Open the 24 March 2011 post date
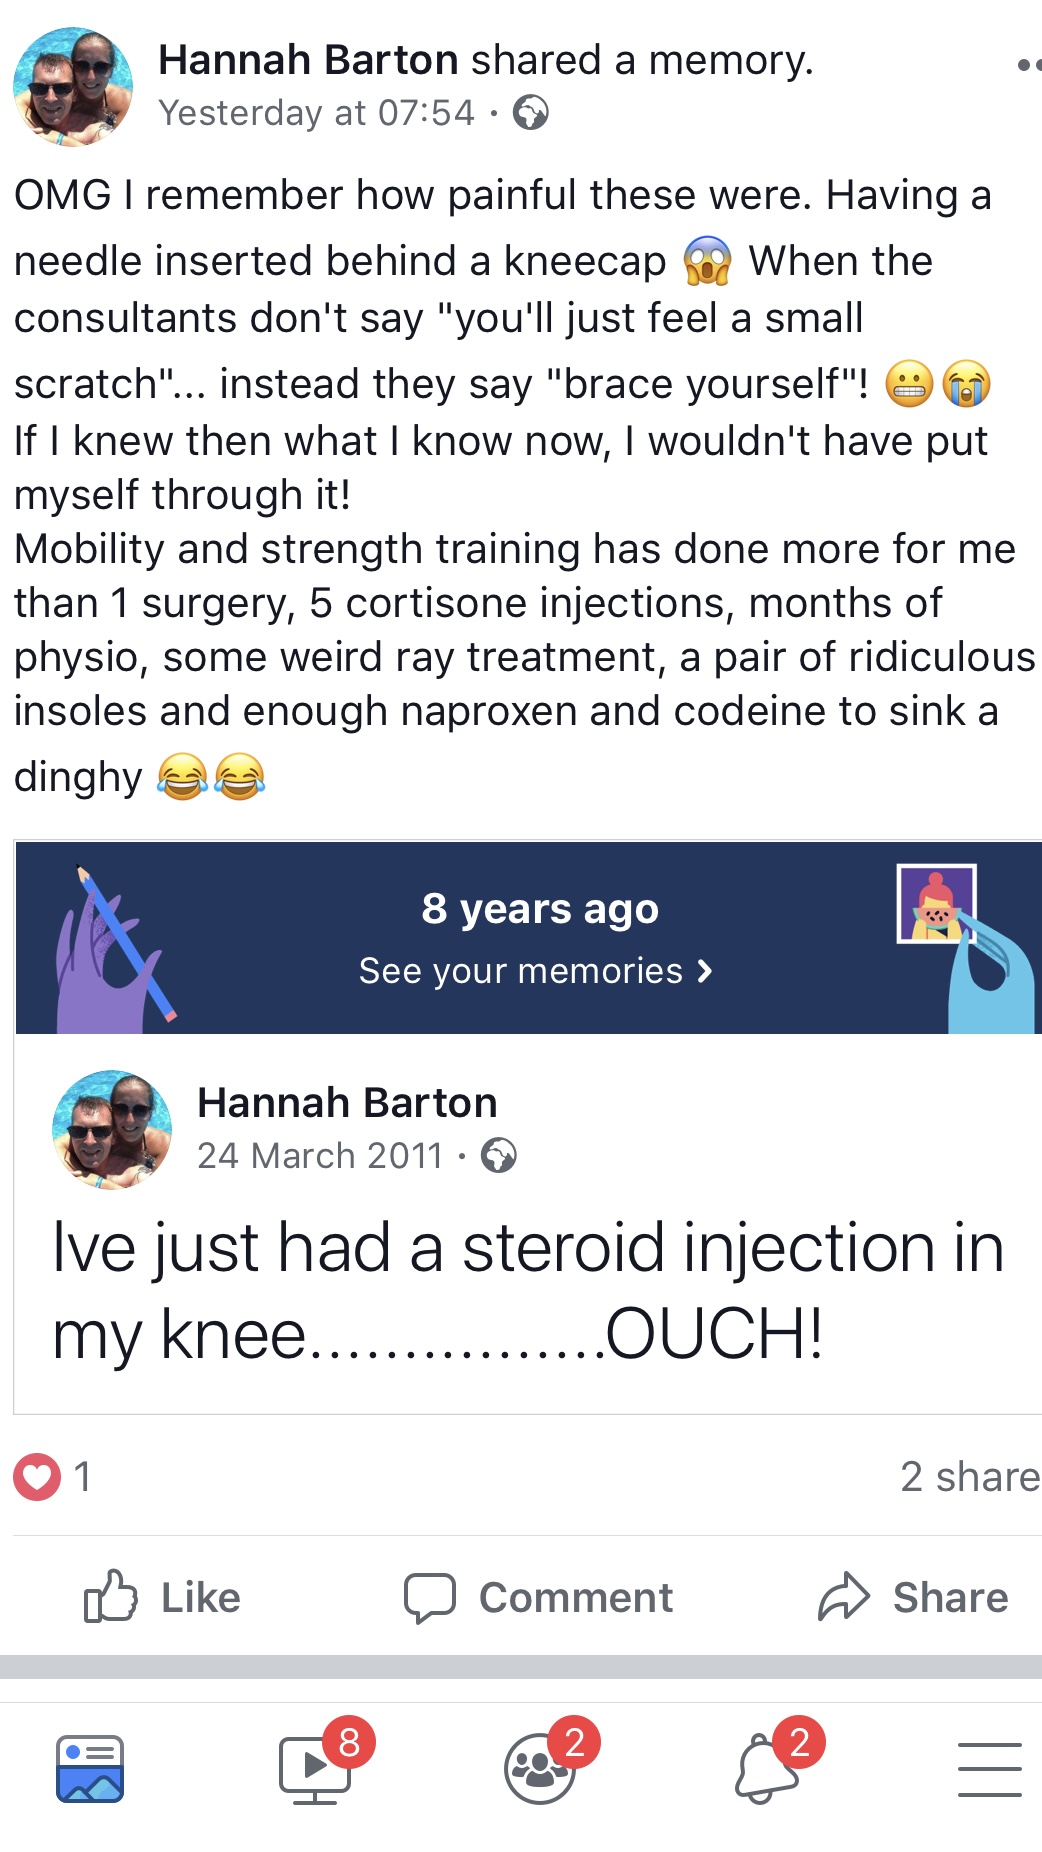The image size is (1042, 1852). click(320, 1156)
